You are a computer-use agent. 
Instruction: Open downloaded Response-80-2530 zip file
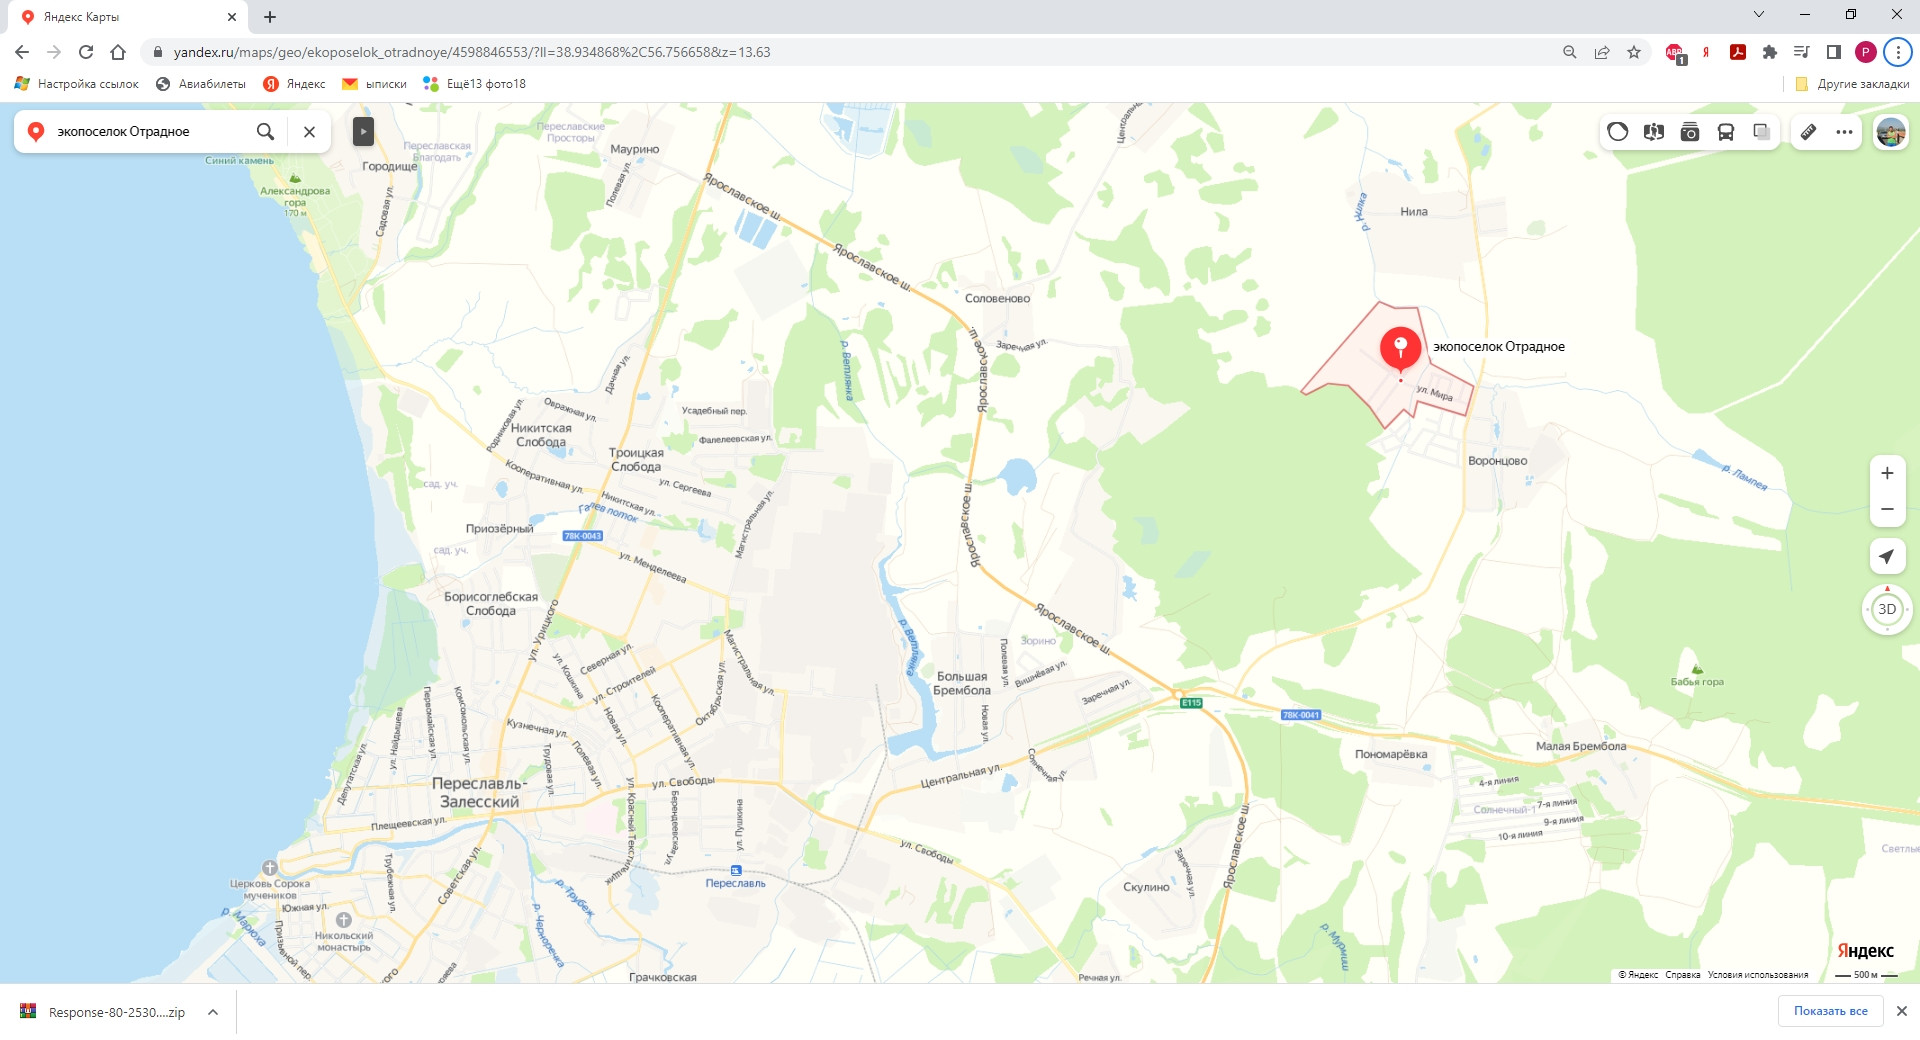point(104,1012)
